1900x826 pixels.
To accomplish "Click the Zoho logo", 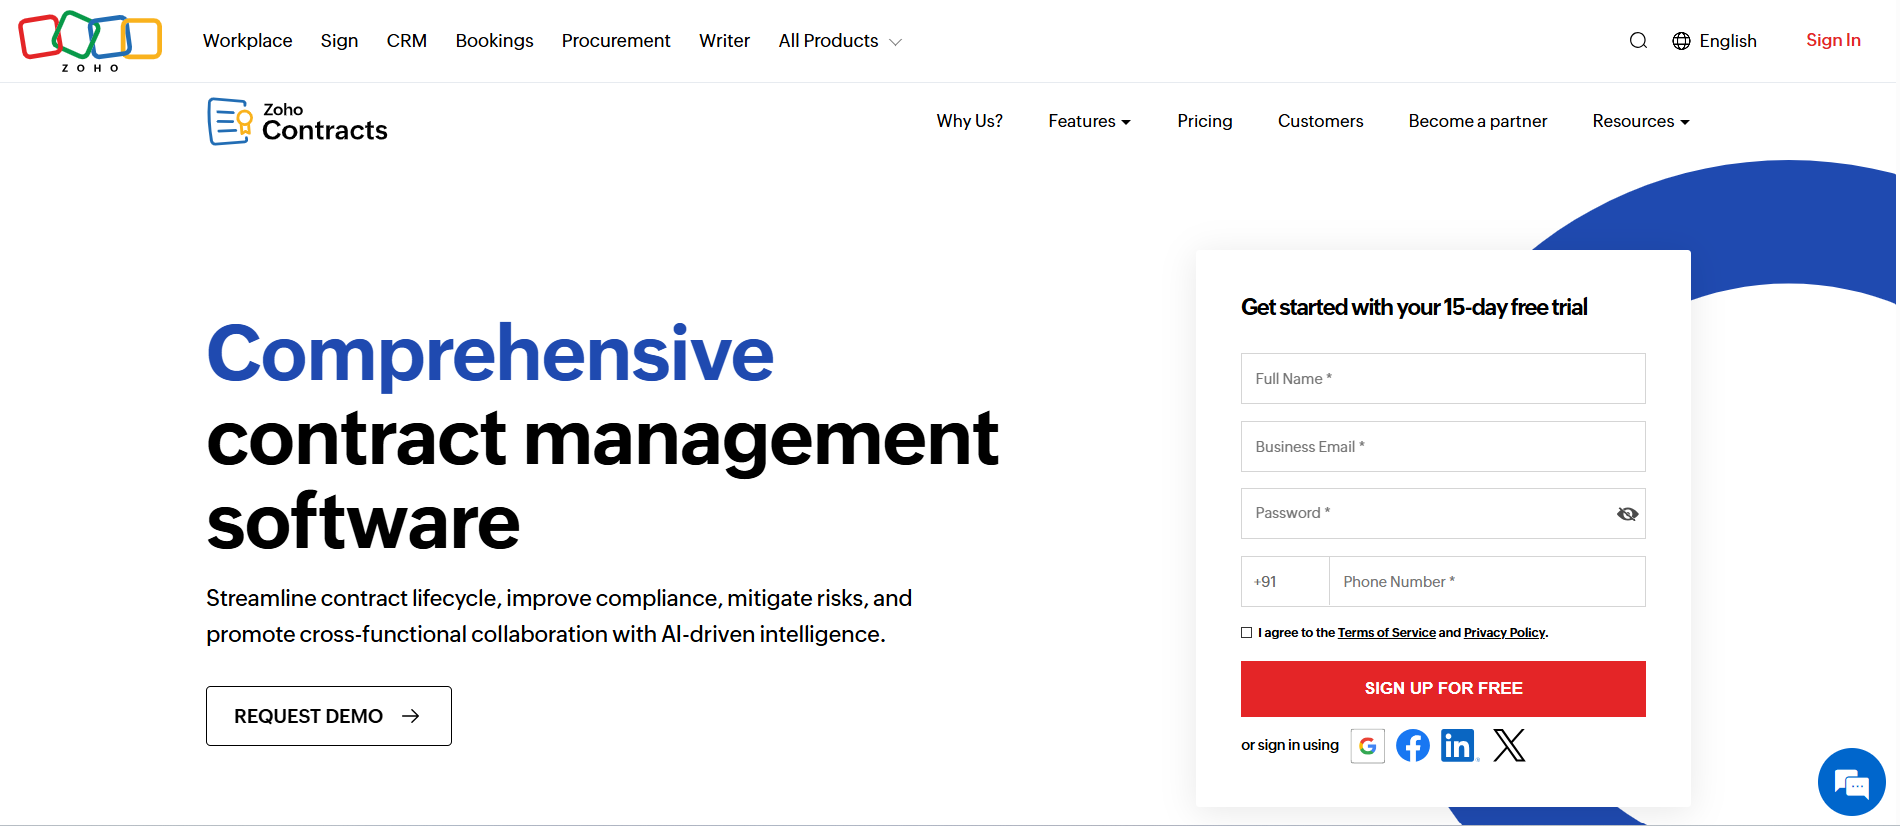I will tap(90, 41).
